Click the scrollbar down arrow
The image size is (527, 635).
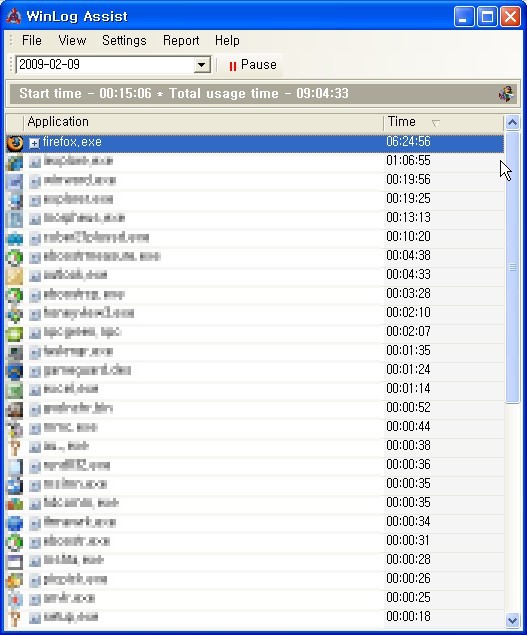512,620
